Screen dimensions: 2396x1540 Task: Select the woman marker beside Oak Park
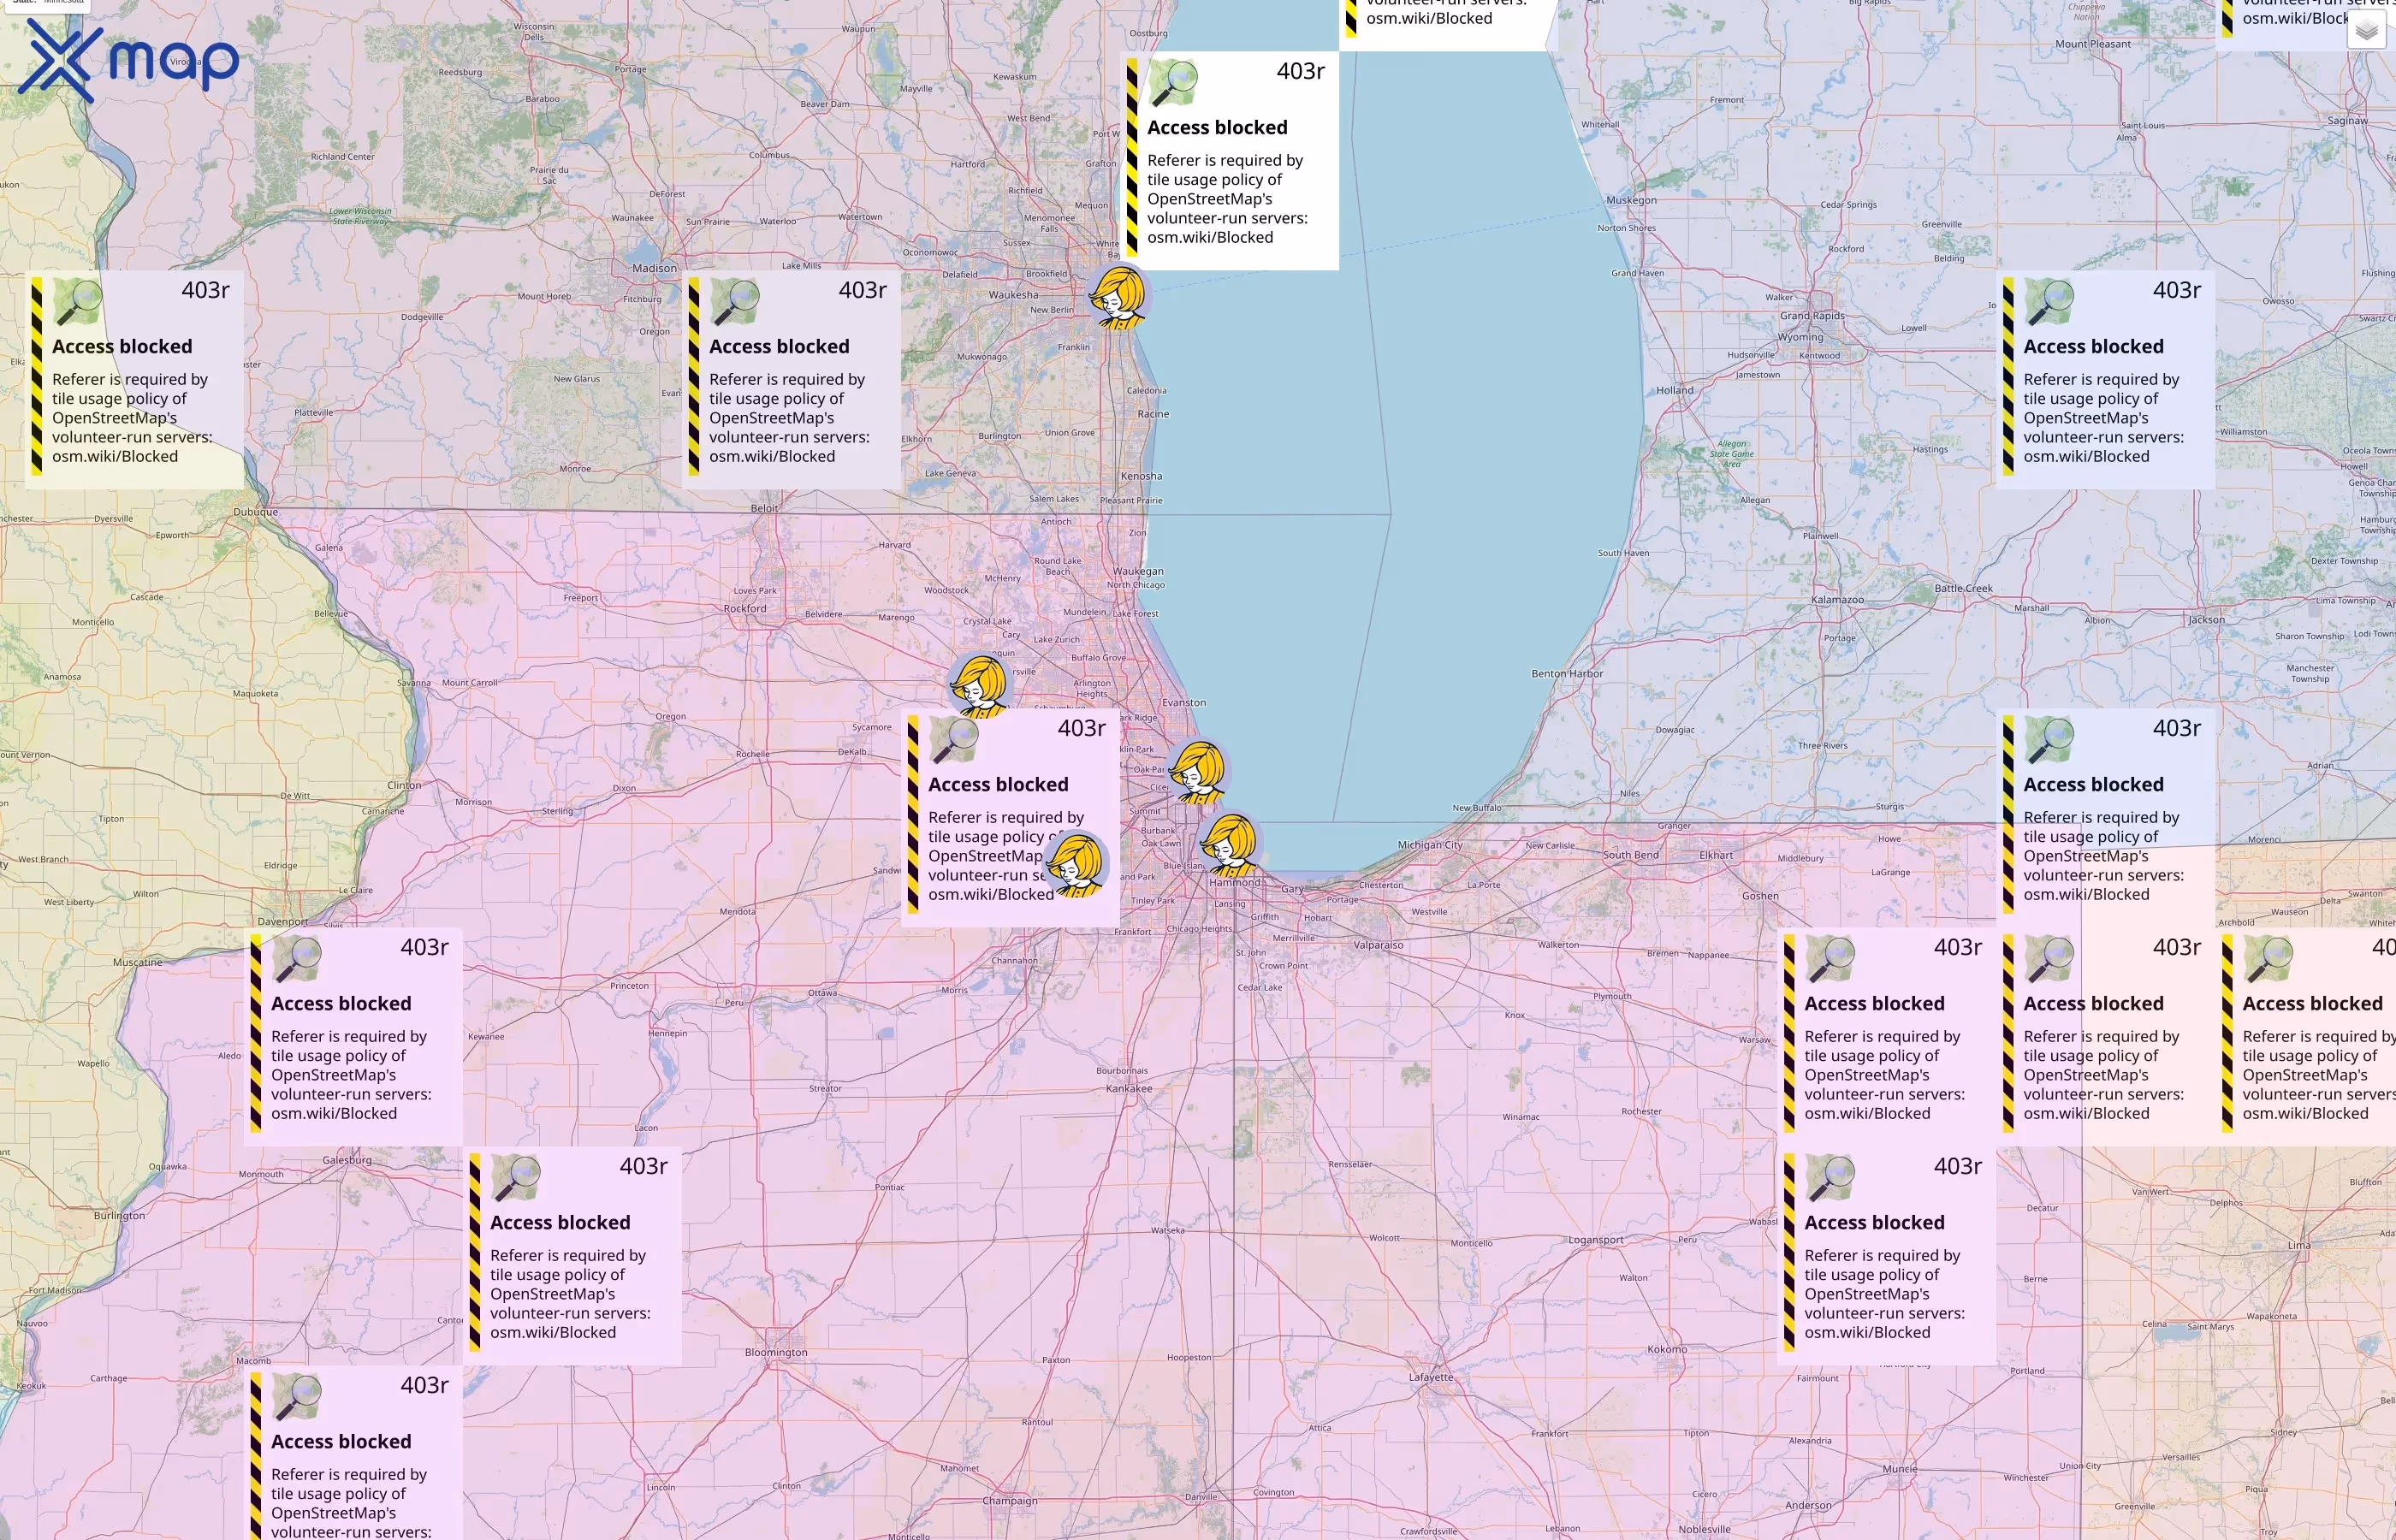(1197, 771)
